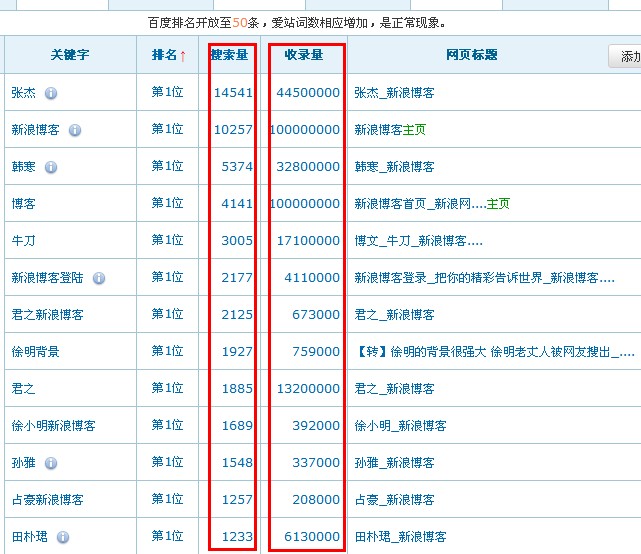
Task: Sort by the 收录量 column header
Action: pos(304,55)
